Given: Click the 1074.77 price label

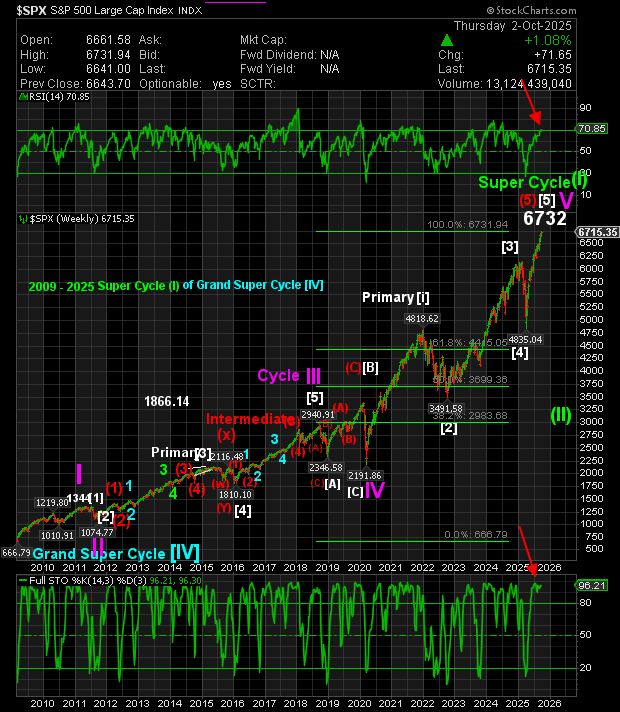Looking at the screenshot, I should 96,533.
